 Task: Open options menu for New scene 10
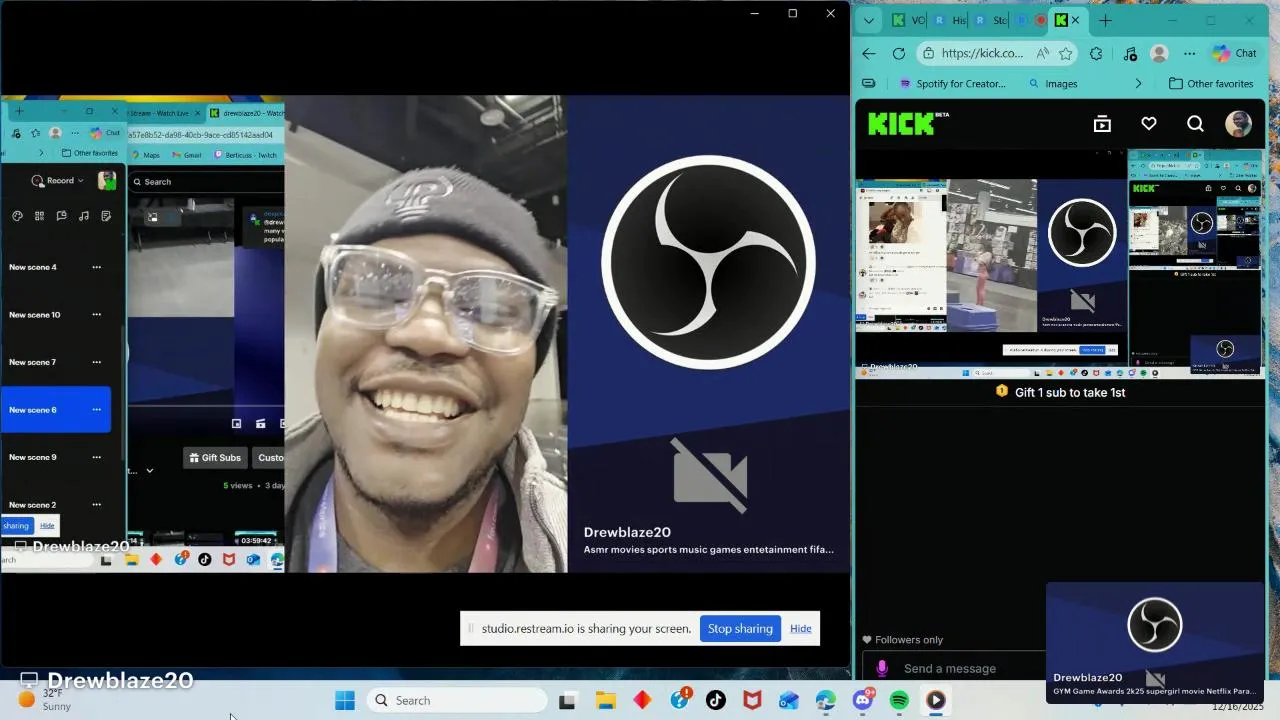pos(96,315)
